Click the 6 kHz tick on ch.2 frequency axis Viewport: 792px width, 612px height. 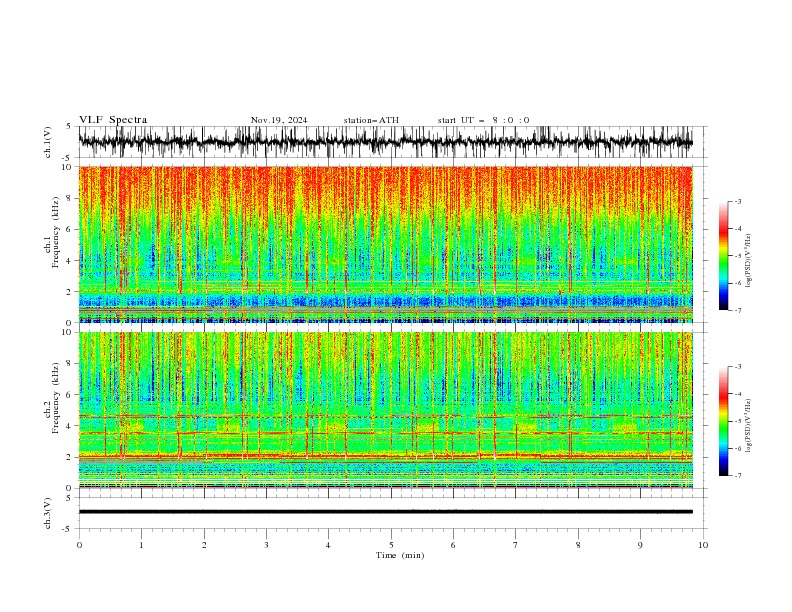71,395
